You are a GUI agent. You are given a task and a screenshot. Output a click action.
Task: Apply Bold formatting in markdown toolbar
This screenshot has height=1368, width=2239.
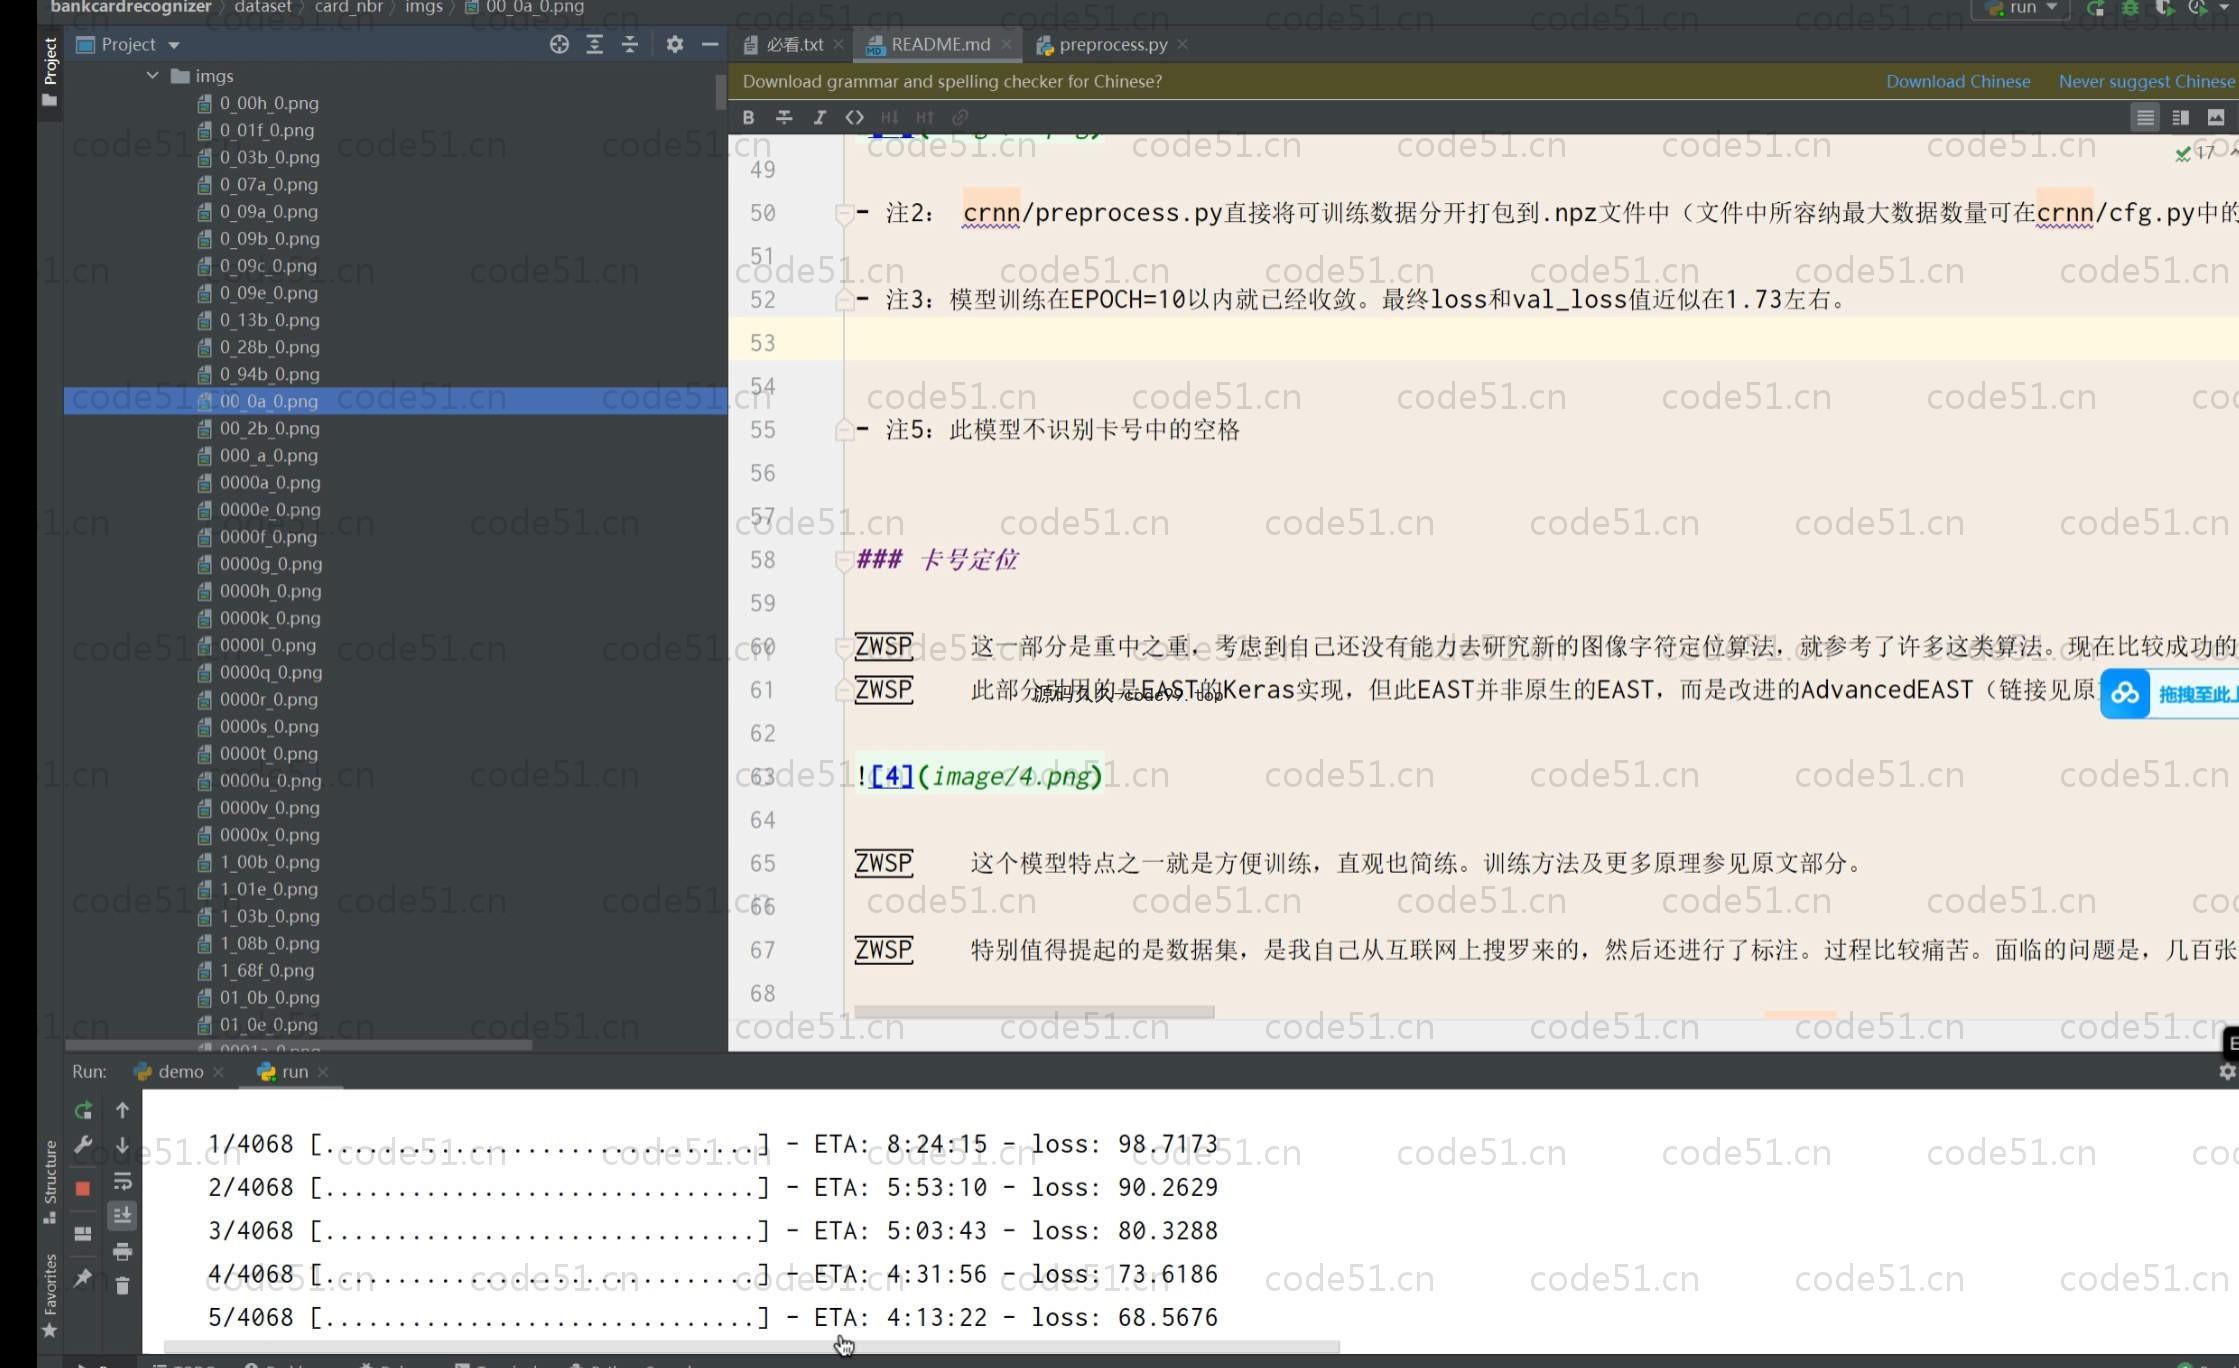pos(748,117)
